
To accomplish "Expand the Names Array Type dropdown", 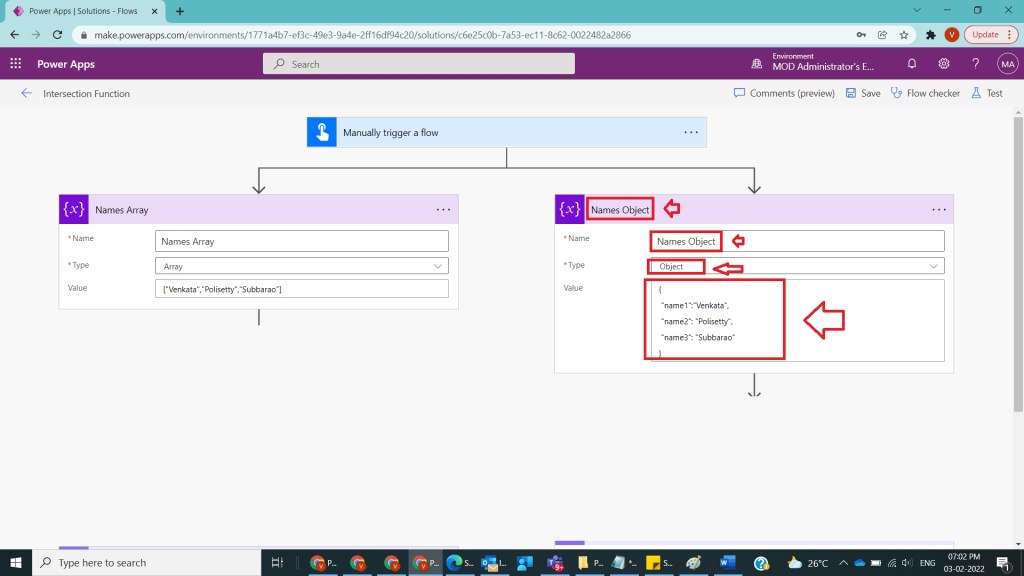I will (x=438, y=266).
